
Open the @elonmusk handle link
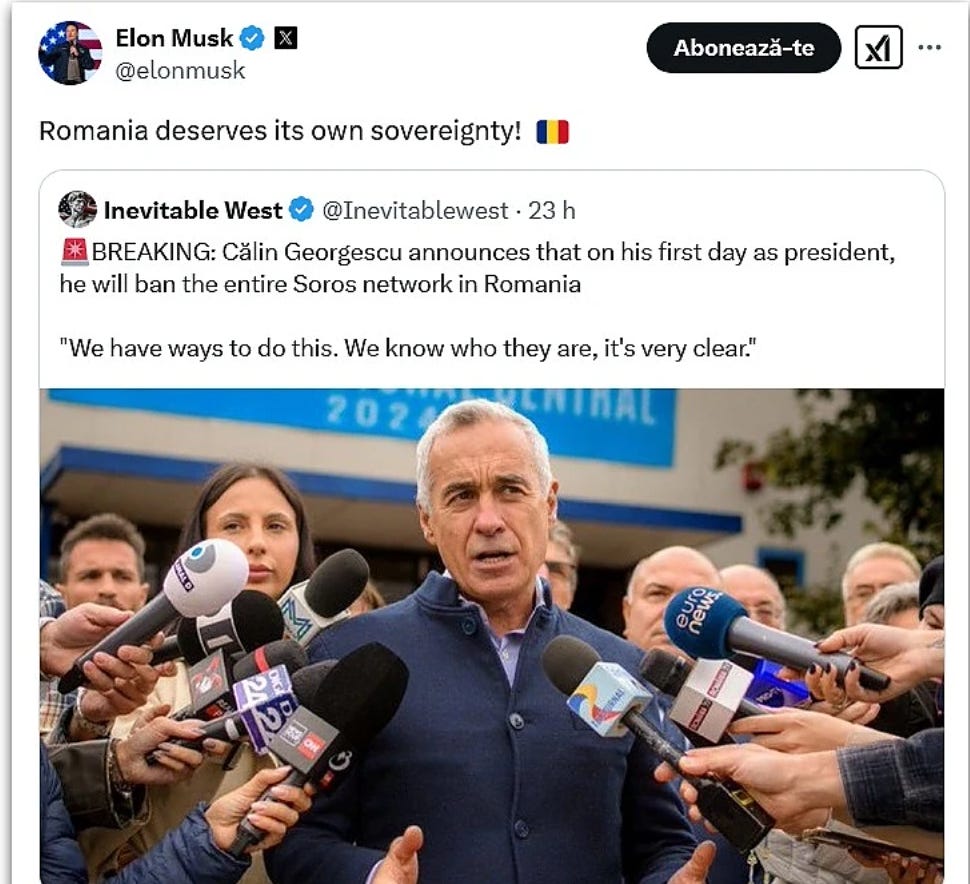point(180,71)
